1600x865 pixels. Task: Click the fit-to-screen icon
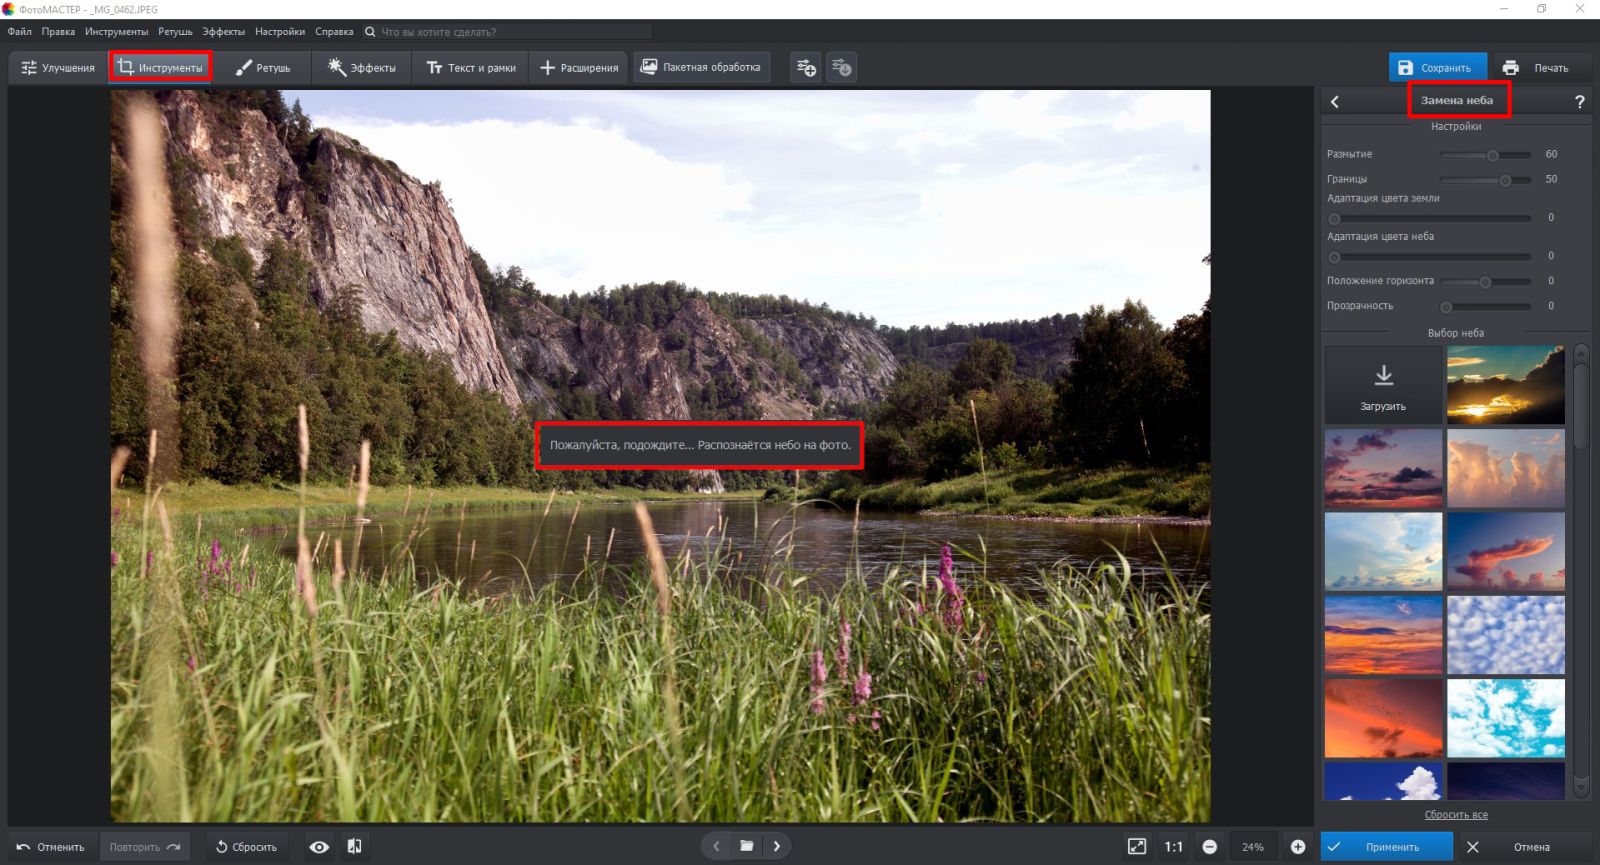[1137, 847]
